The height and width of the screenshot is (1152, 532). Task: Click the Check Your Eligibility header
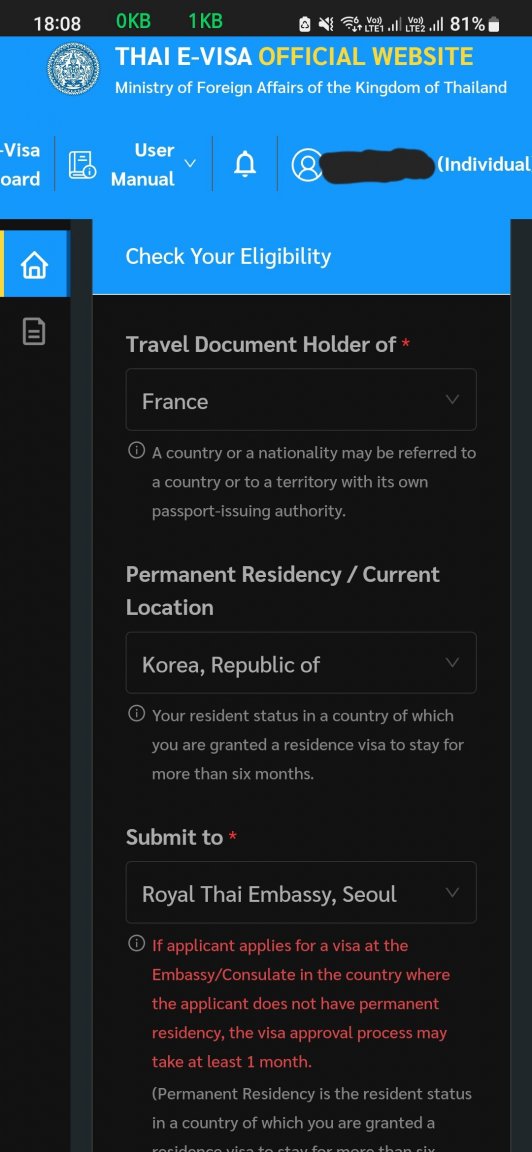click(229, 256)
